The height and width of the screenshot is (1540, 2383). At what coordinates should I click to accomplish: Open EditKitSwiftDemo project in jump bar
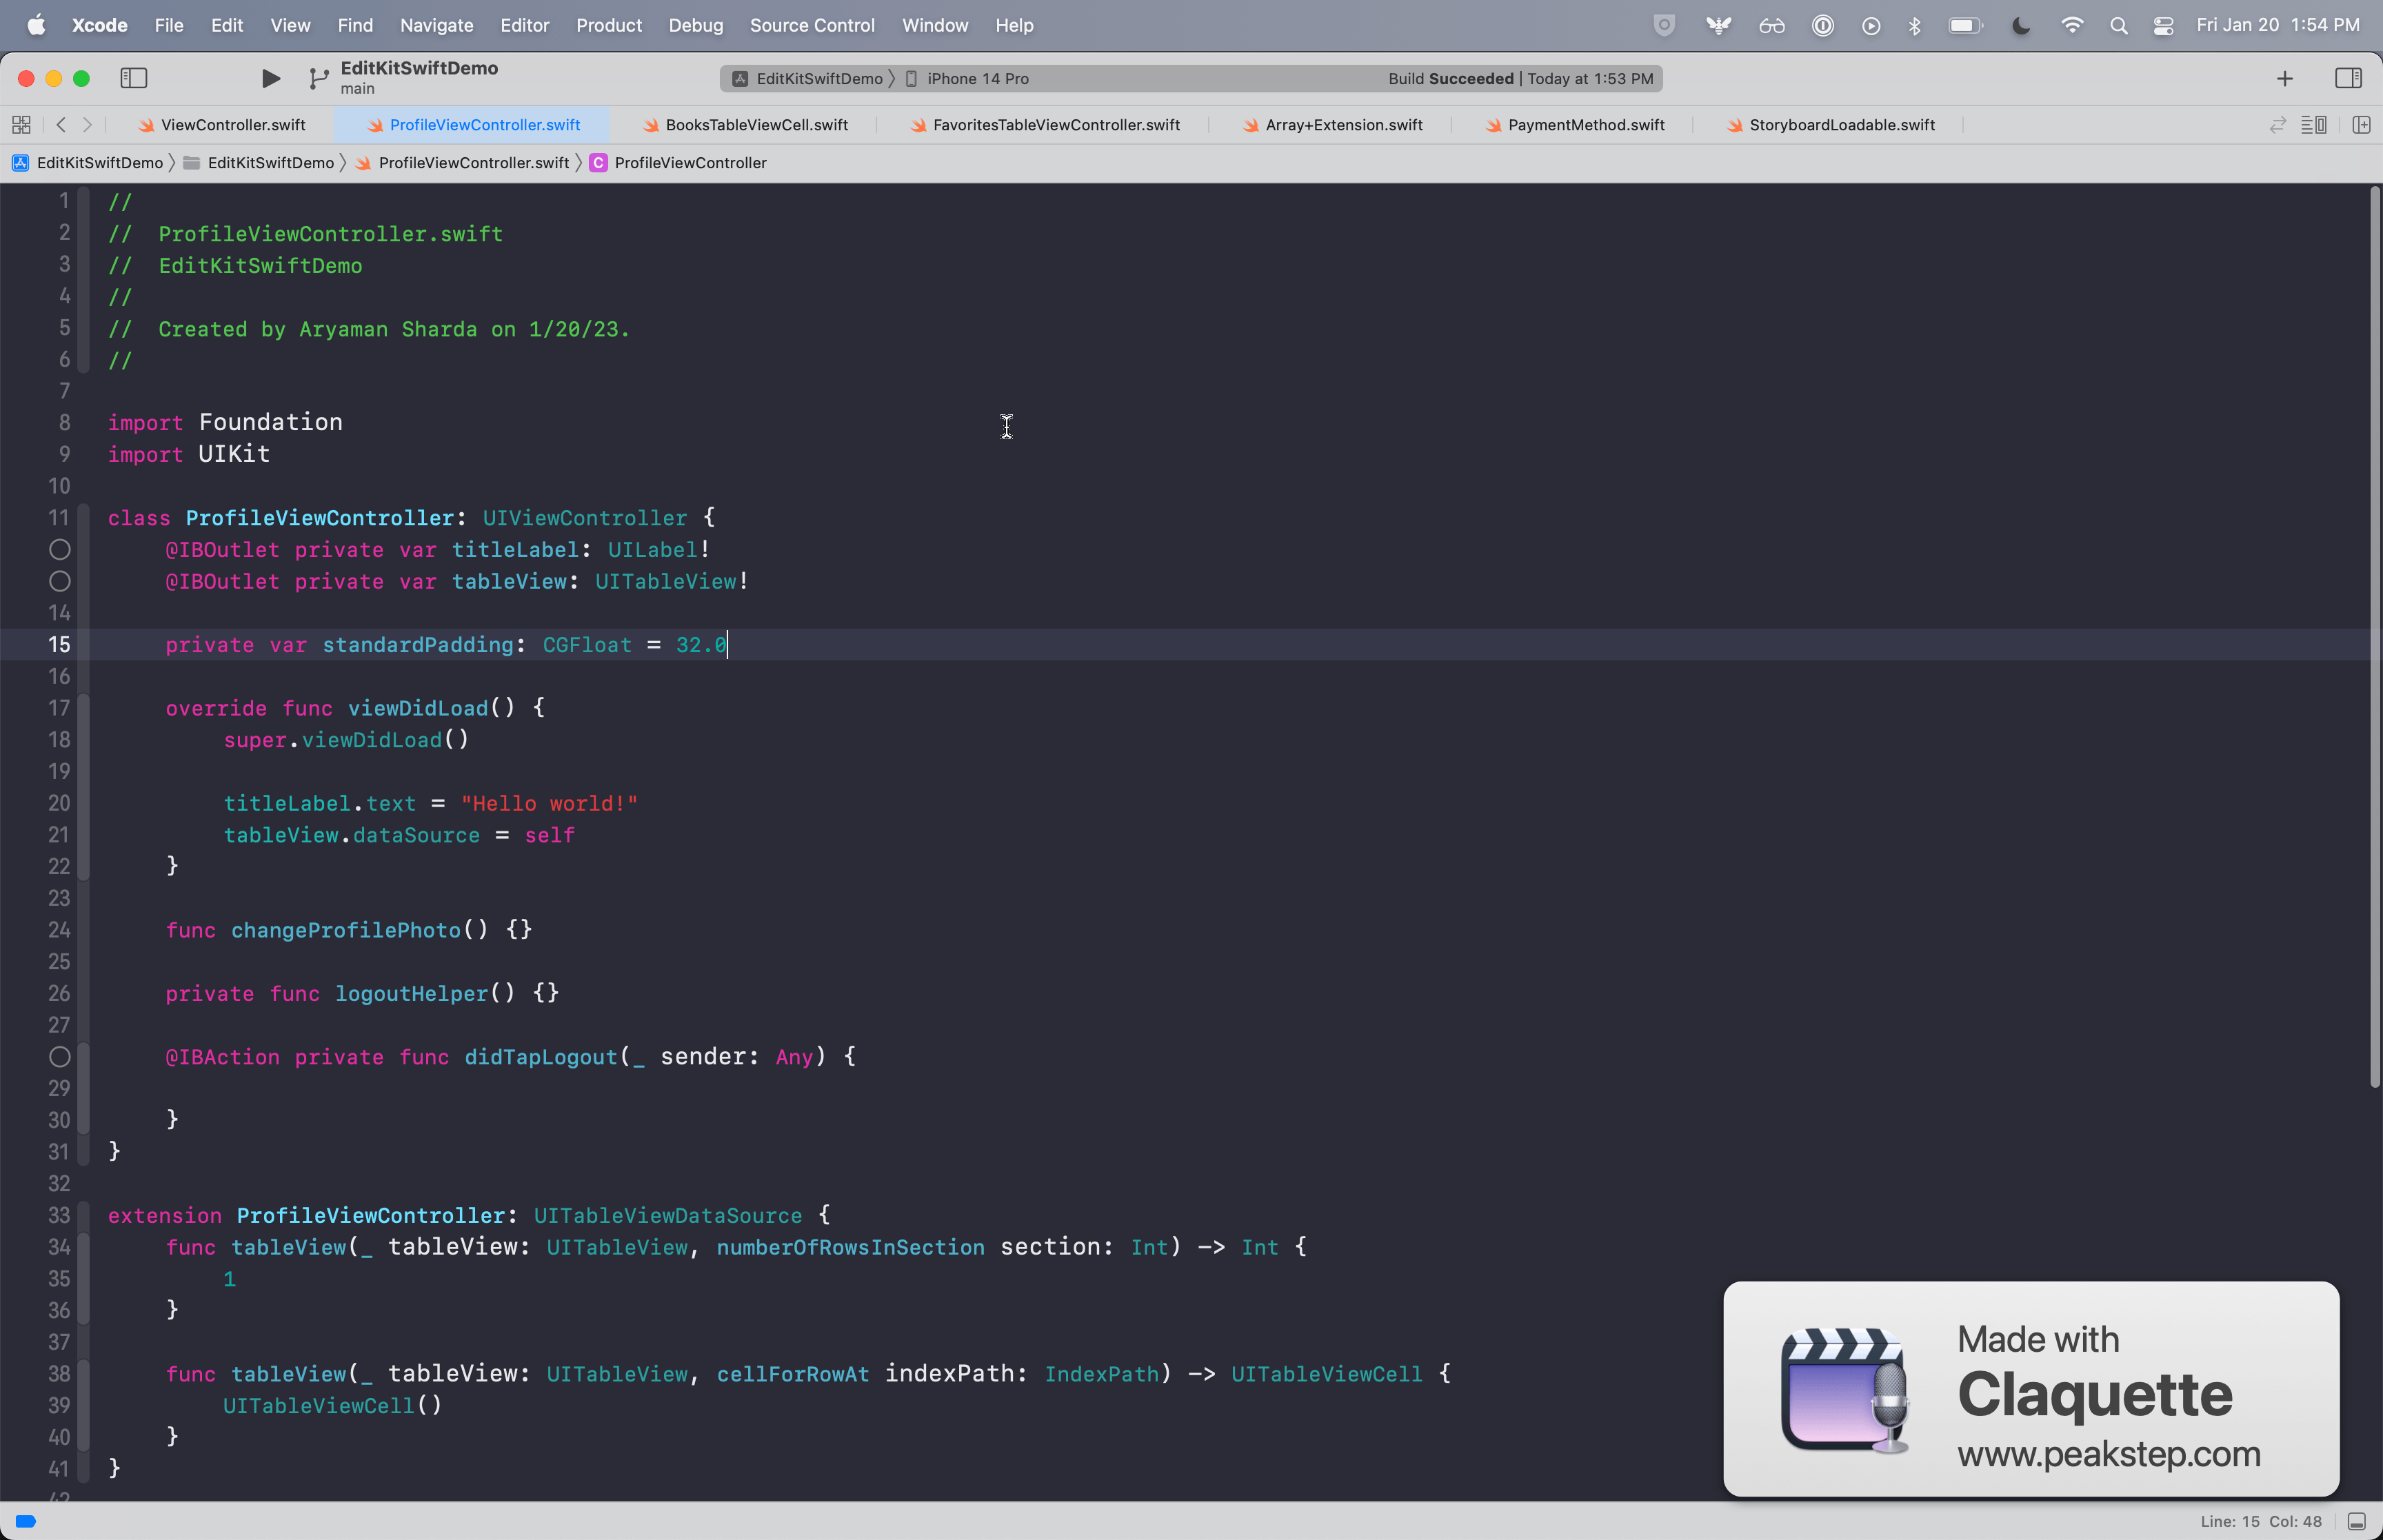coord(88,163)
